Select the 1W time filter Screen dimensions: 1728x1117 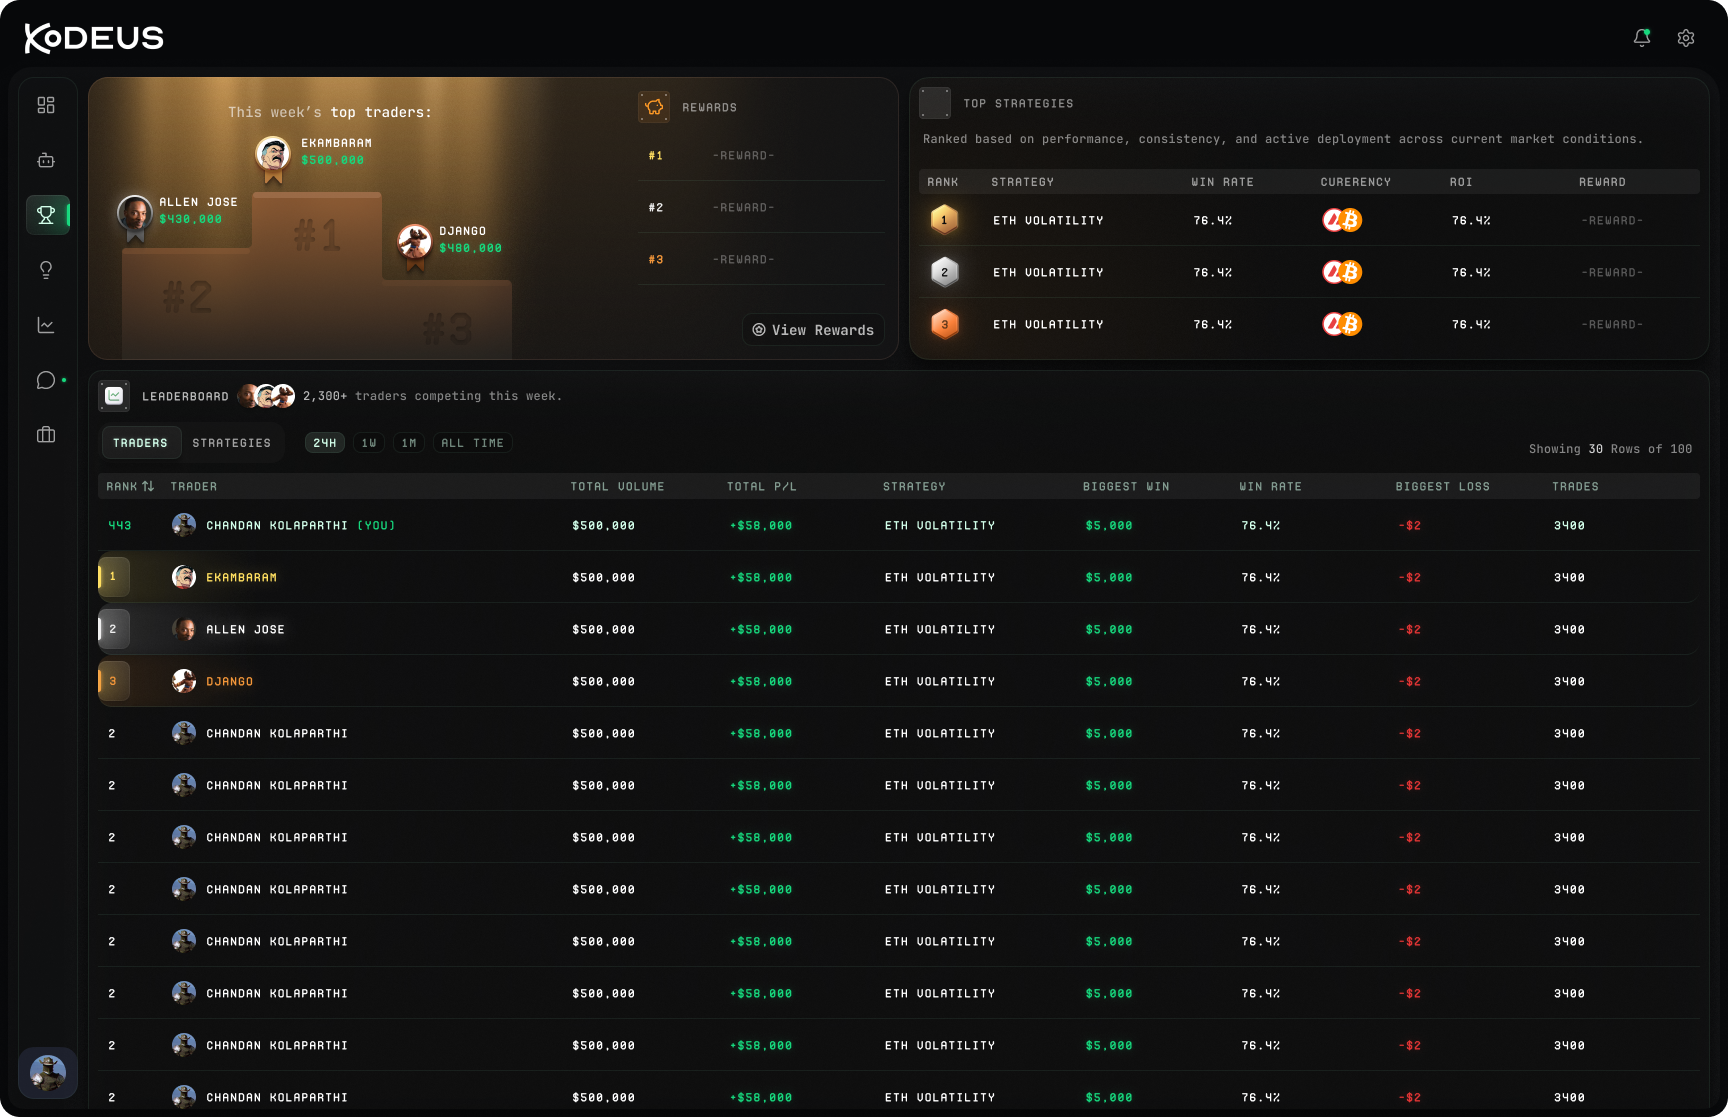click(x=369, y=443)
